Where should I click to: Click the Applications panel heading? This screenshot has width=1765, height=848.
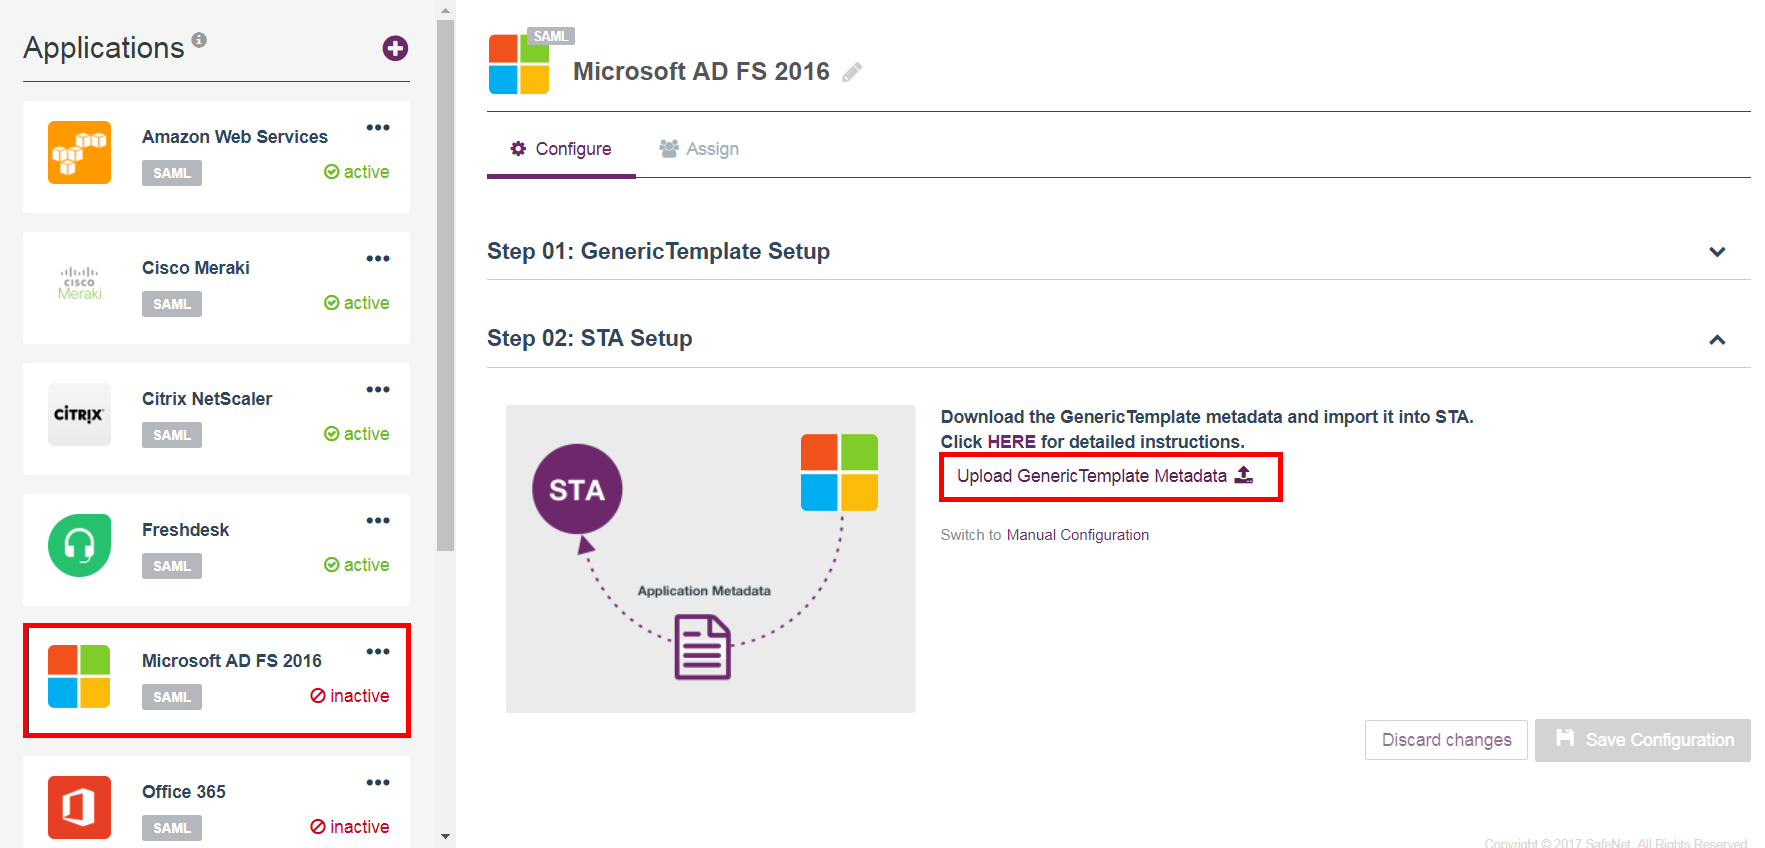104,48
